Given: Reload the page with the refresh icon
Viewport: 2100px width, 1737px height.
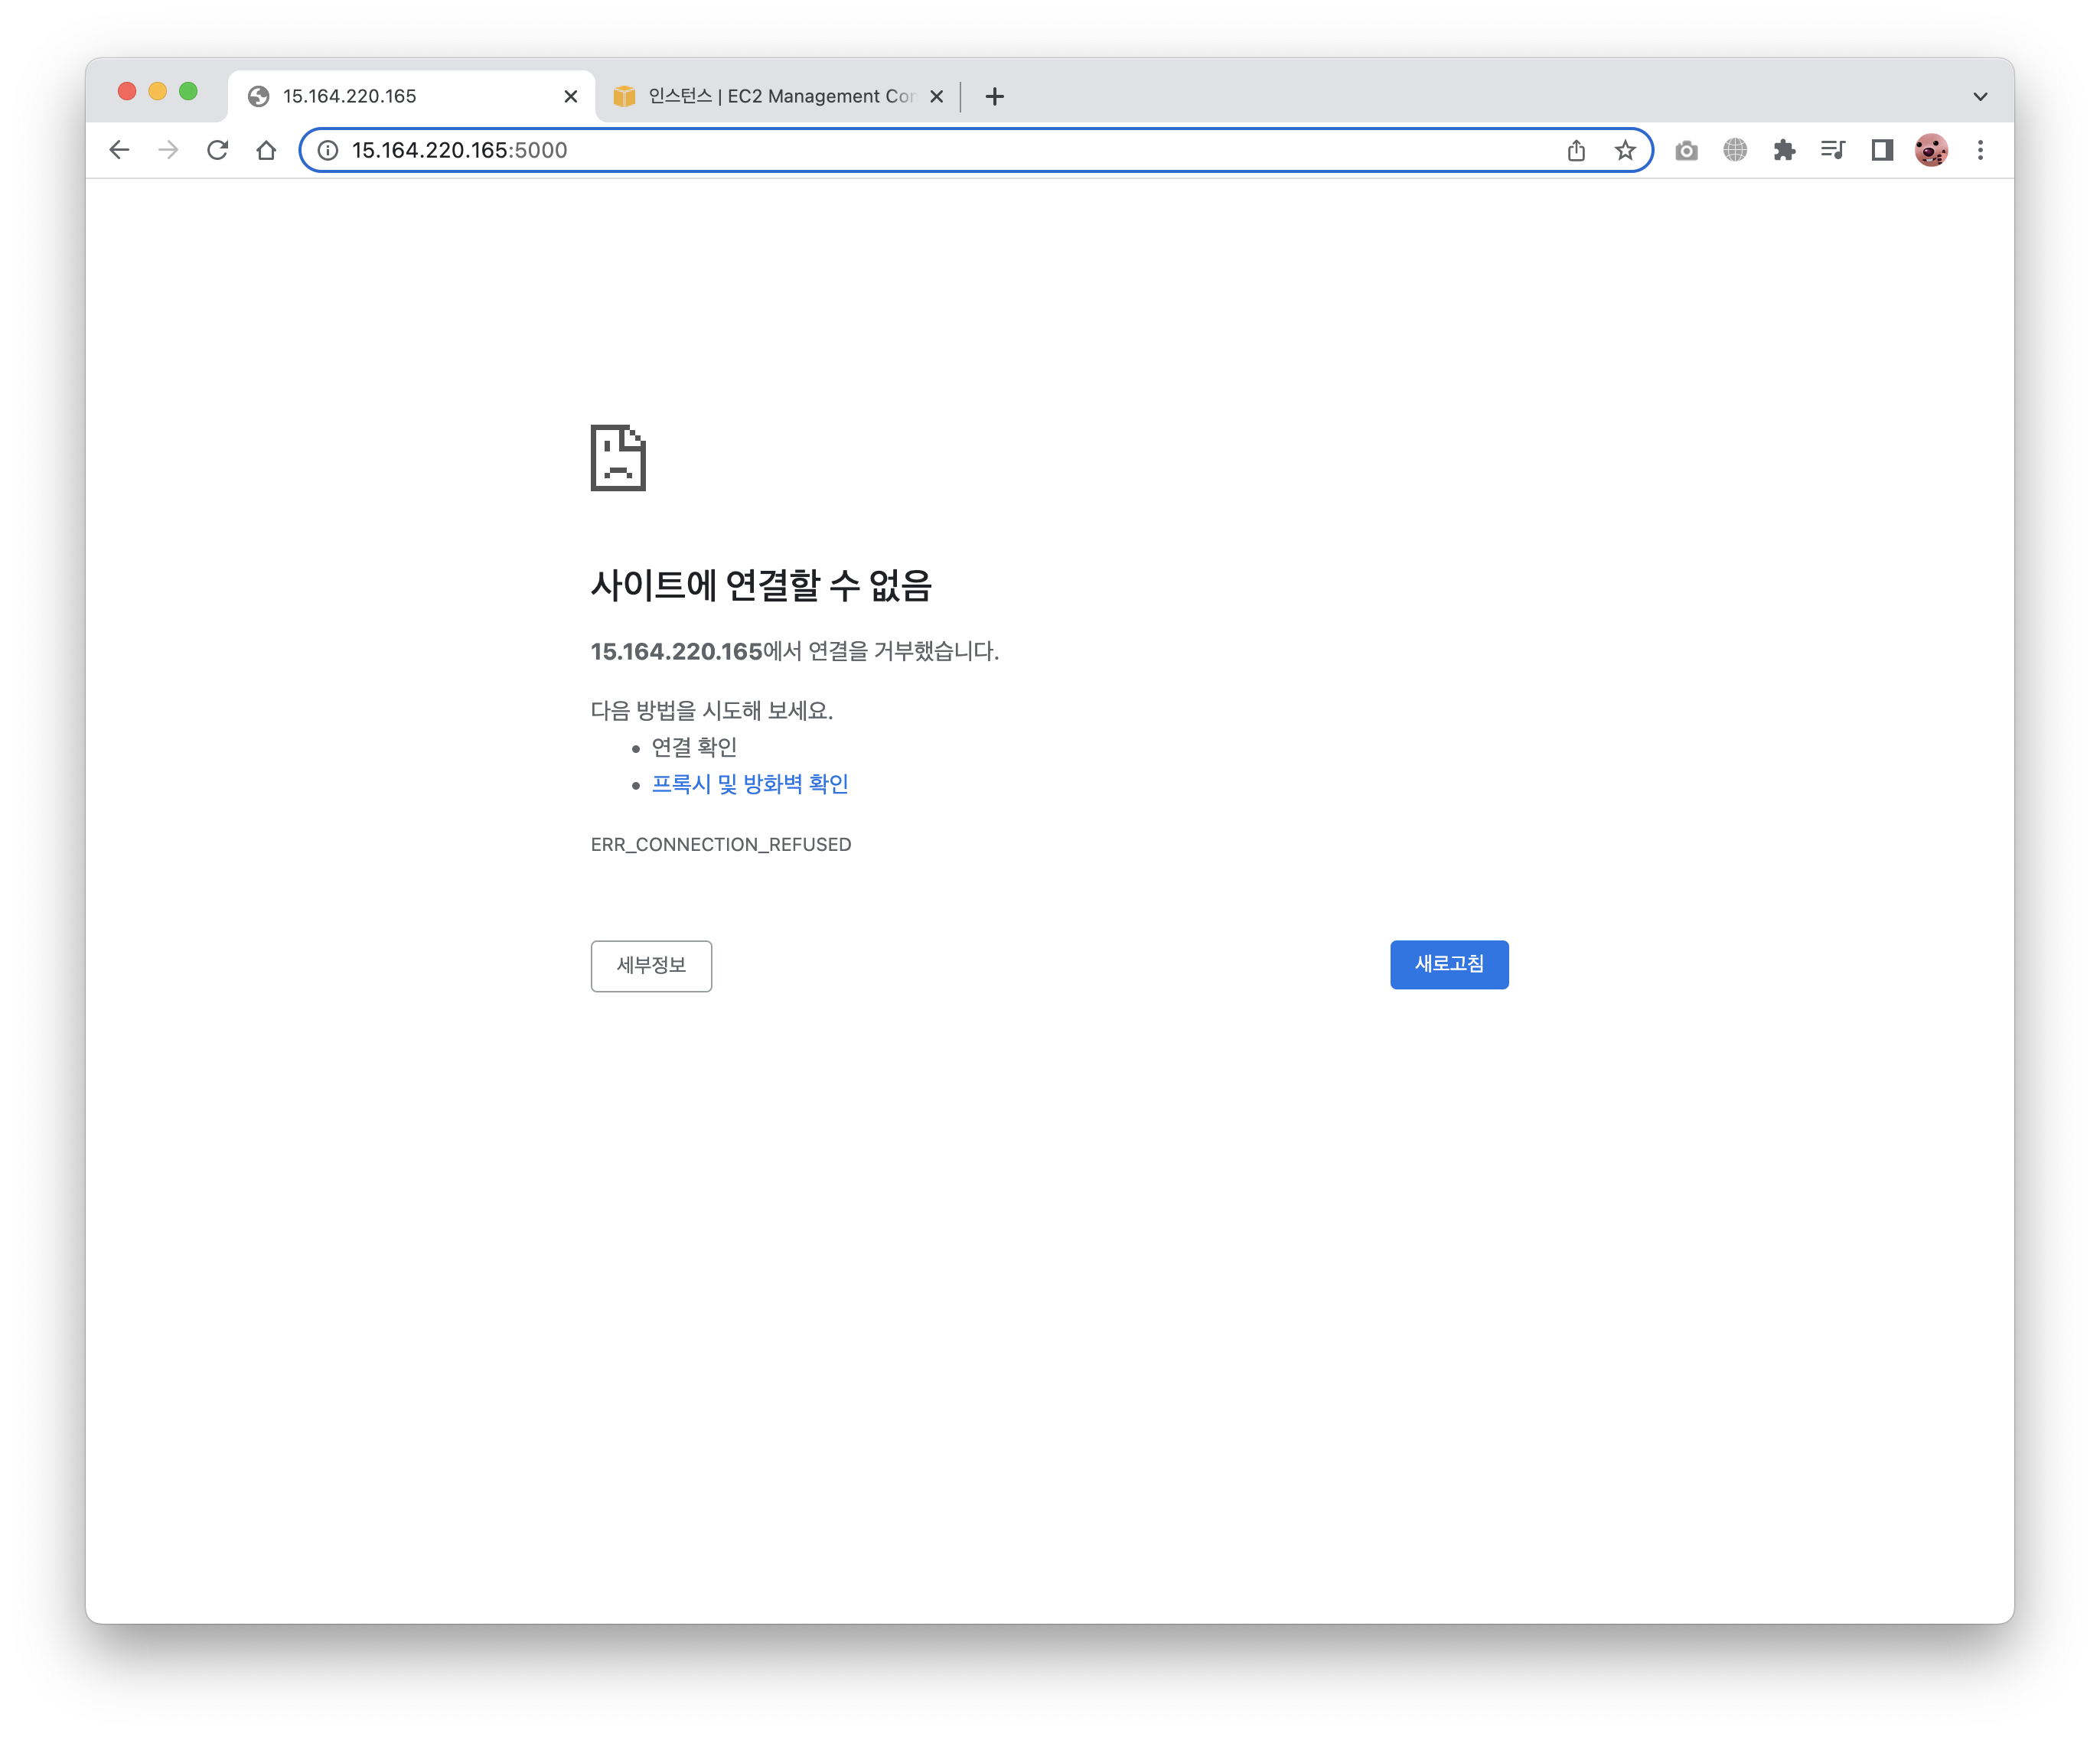Looking at the screenshot, I should pos(217,150).
